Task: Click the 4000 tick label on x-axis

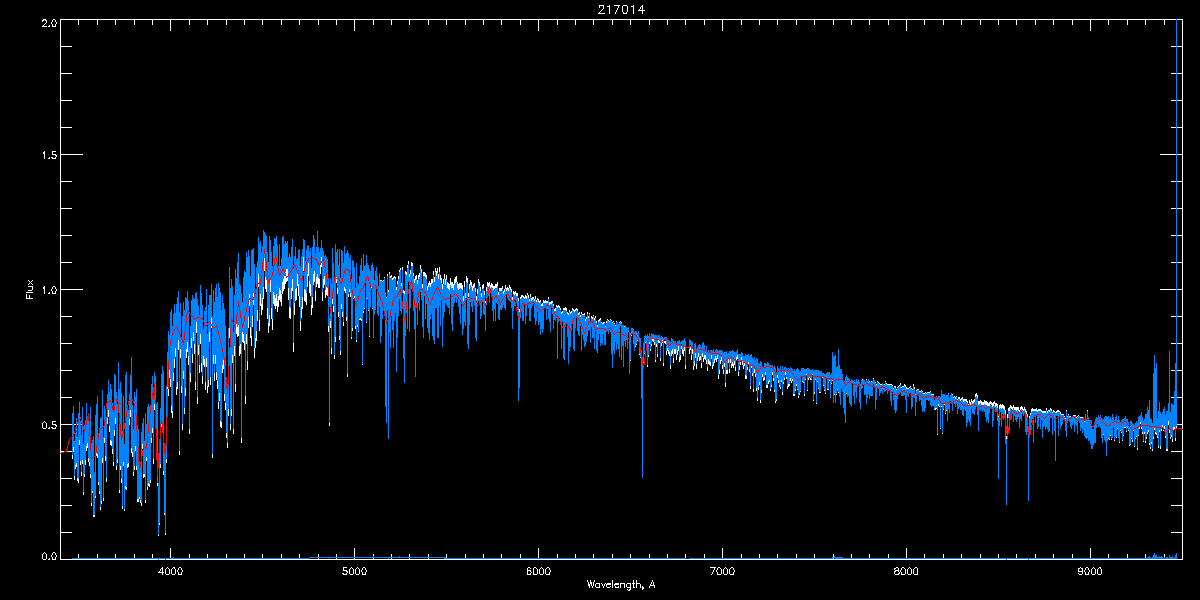Action: coord(170,572)
